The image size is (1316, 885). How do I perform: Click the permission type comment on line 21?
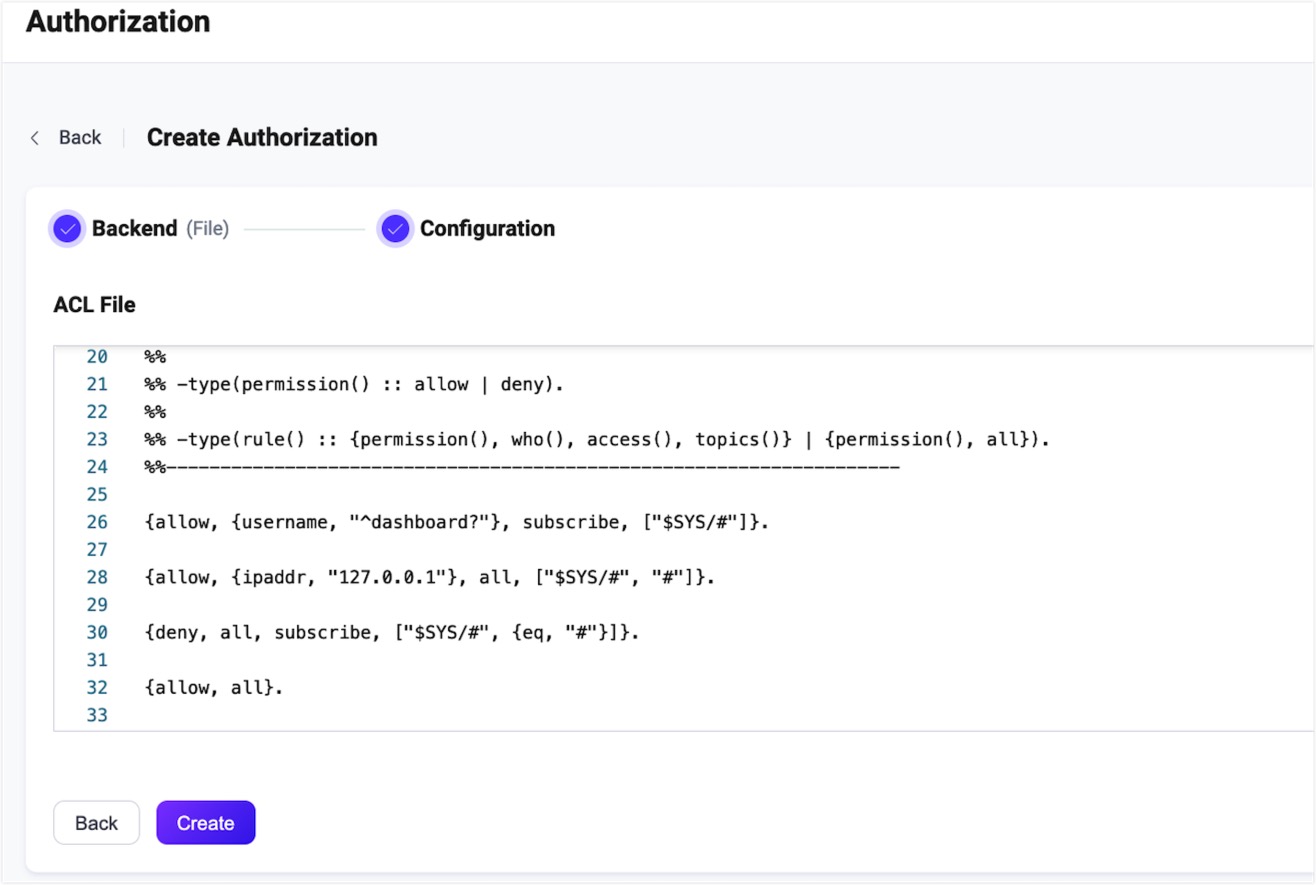pos(353,384)
